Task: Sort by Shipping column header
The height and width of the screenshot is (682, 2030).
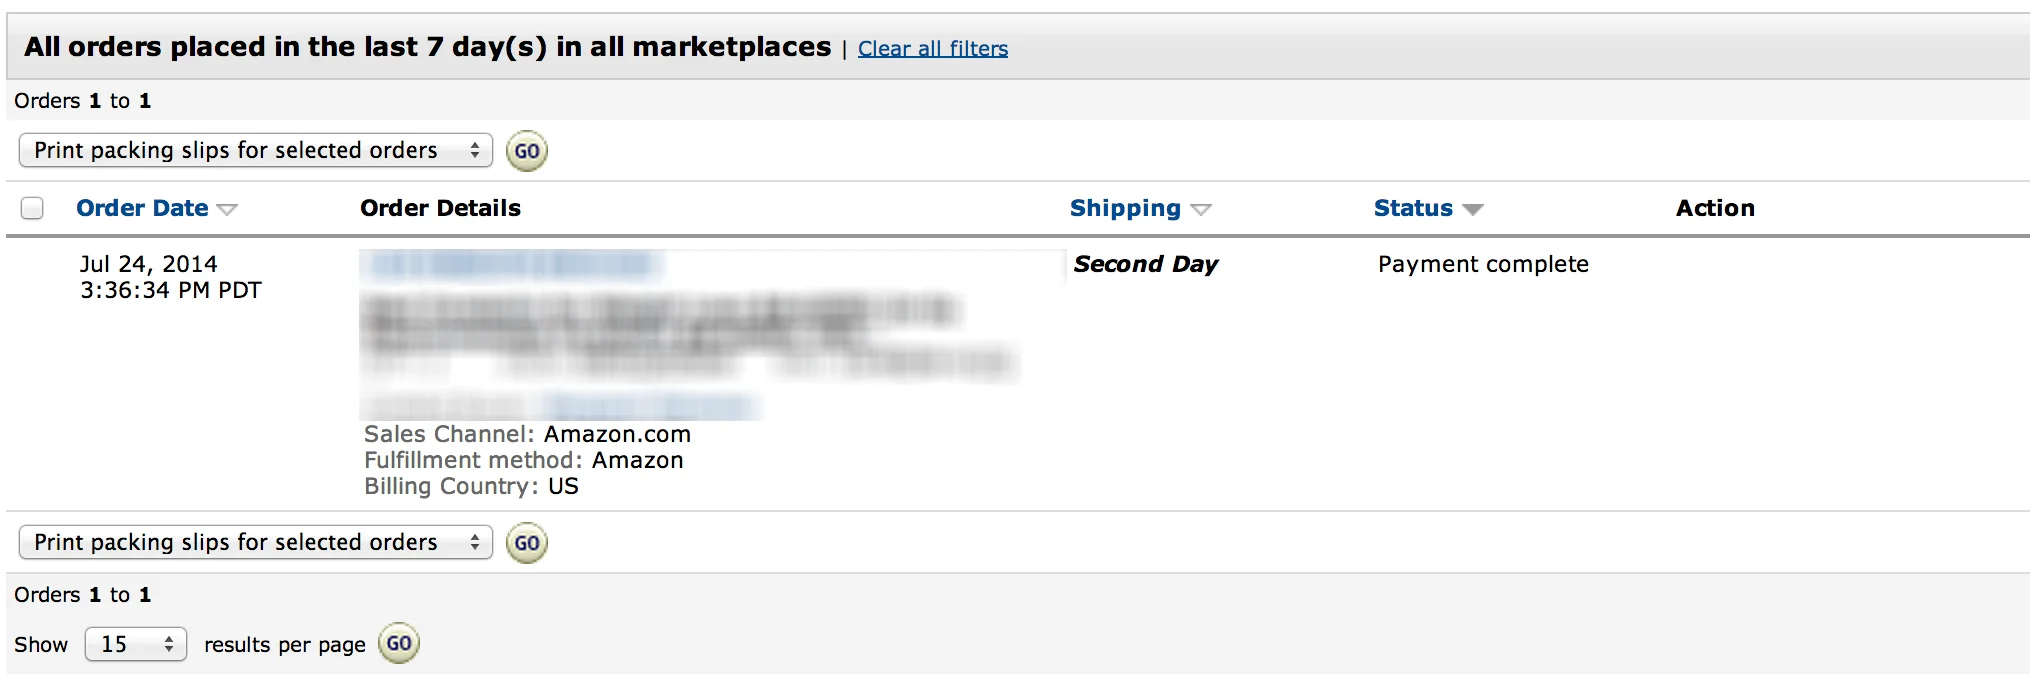Action: coord(1125,208)
